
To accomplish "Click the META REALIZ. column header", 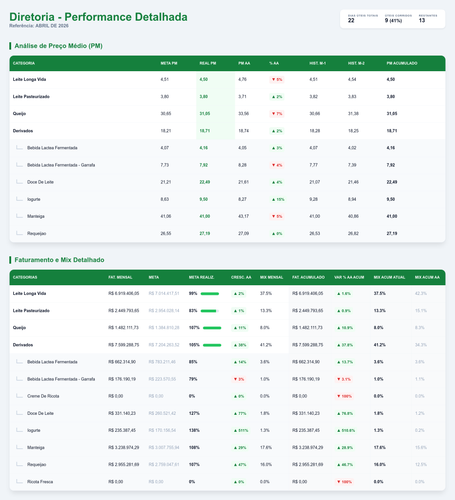I will 201,277.
